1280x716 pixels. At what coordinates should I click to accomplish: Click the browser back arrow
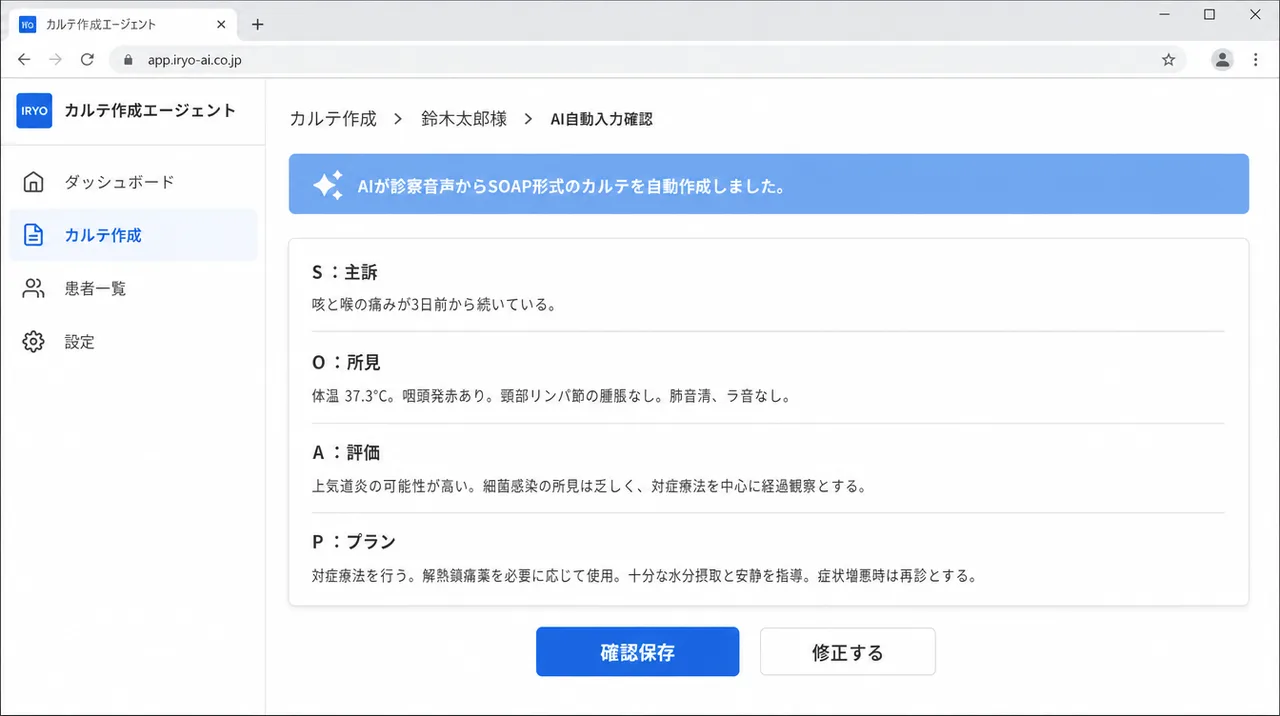pos(24,60)
